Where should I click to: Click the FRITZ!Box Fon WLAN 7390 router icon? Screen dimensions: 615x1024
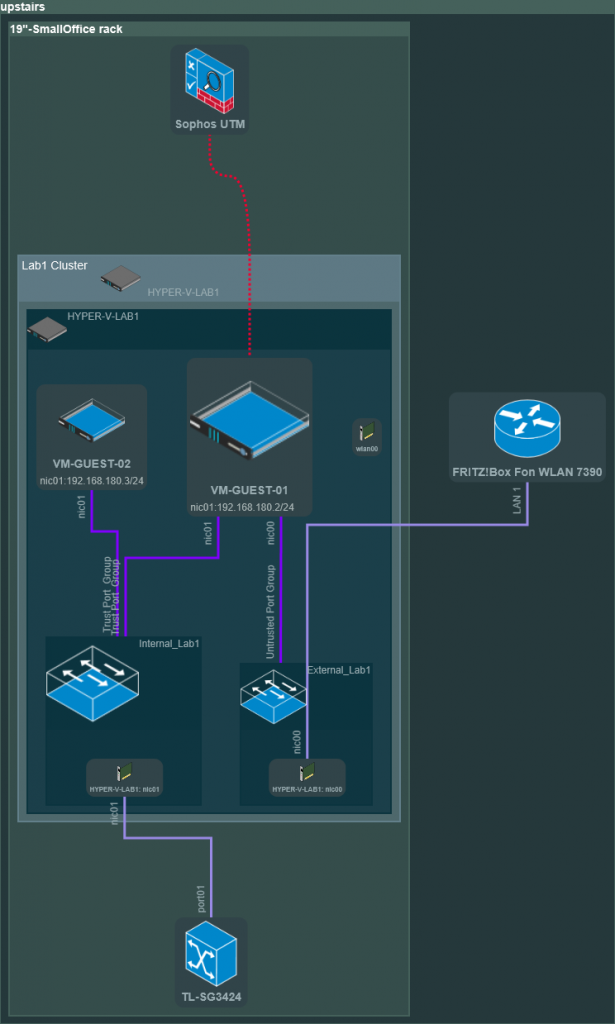tap(527, 429)
